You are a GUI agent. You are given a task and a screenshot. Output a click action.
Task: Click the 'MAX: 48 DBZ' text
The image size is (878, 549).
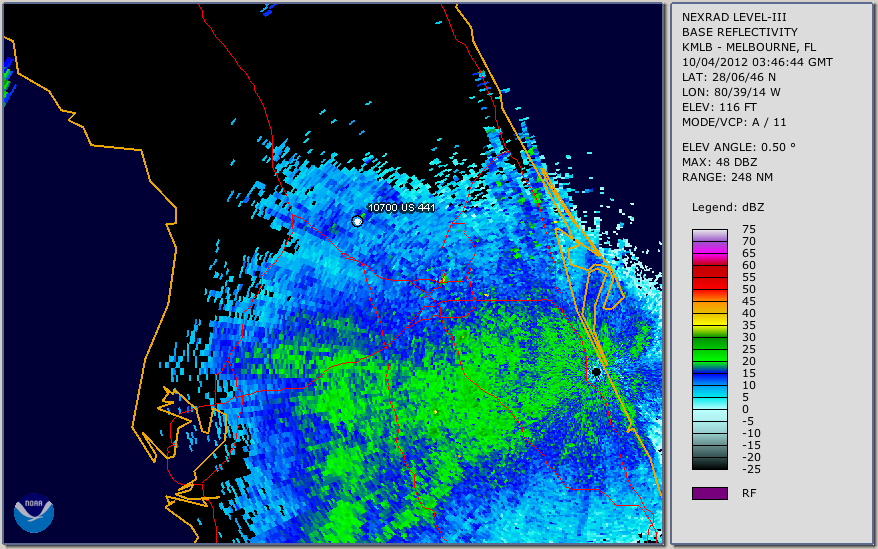[x=719, y=162]
